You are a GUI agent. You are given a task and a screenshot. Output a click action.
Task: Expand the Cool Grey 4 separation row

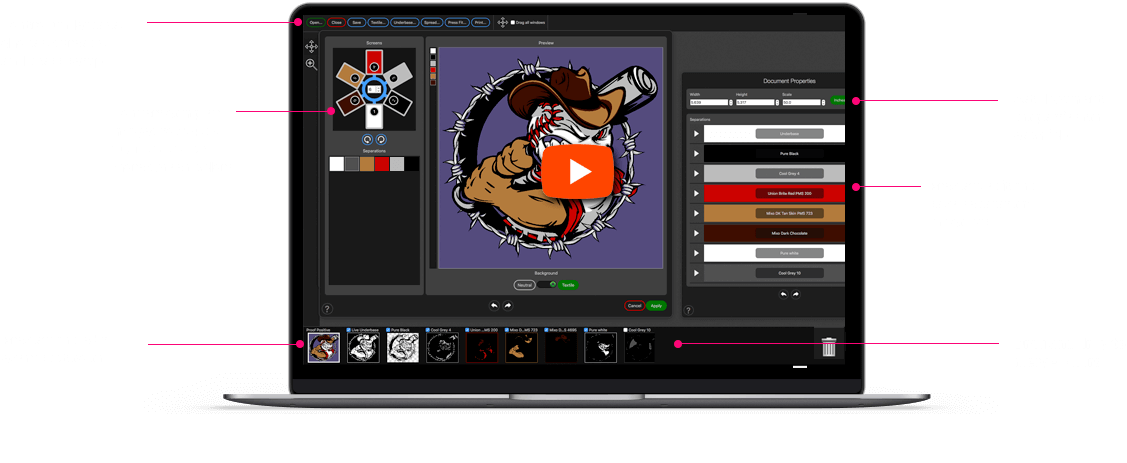click(696, 173)
